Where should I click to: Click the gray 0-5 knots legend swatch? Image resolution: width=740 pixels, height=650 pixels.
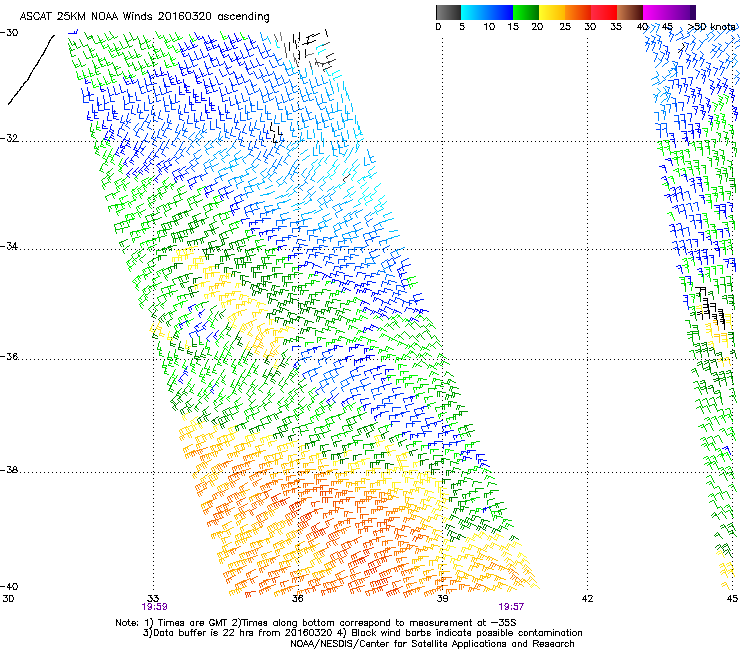coord(448,12)
